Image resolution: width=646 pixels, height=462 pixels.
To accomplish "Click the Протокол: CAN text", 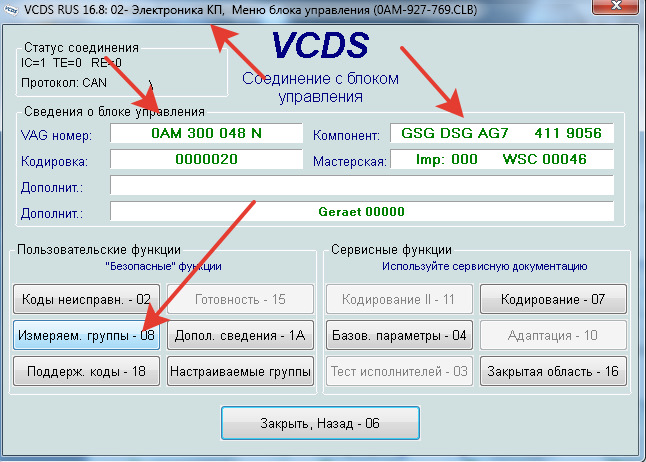I will pos(64,83).
